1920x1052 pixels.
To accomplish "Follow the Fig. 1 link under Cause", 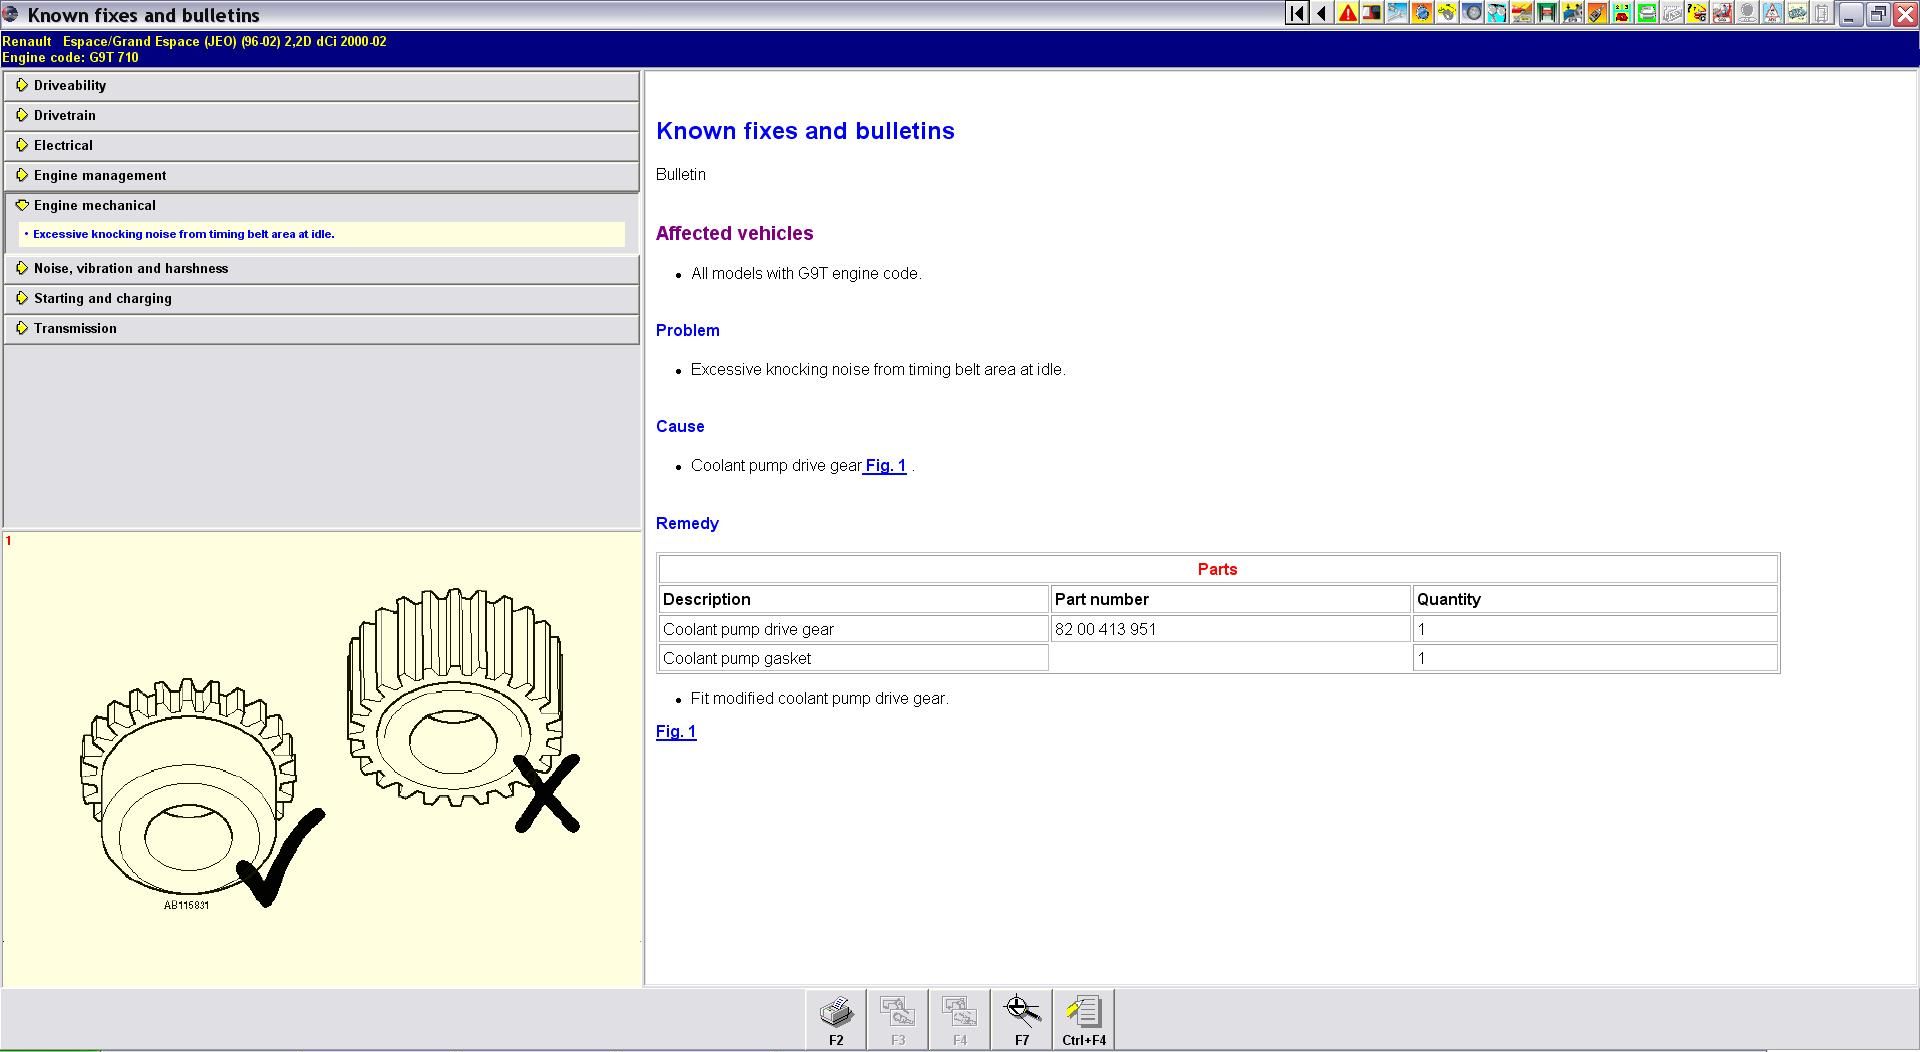I will tap(885, 466).
